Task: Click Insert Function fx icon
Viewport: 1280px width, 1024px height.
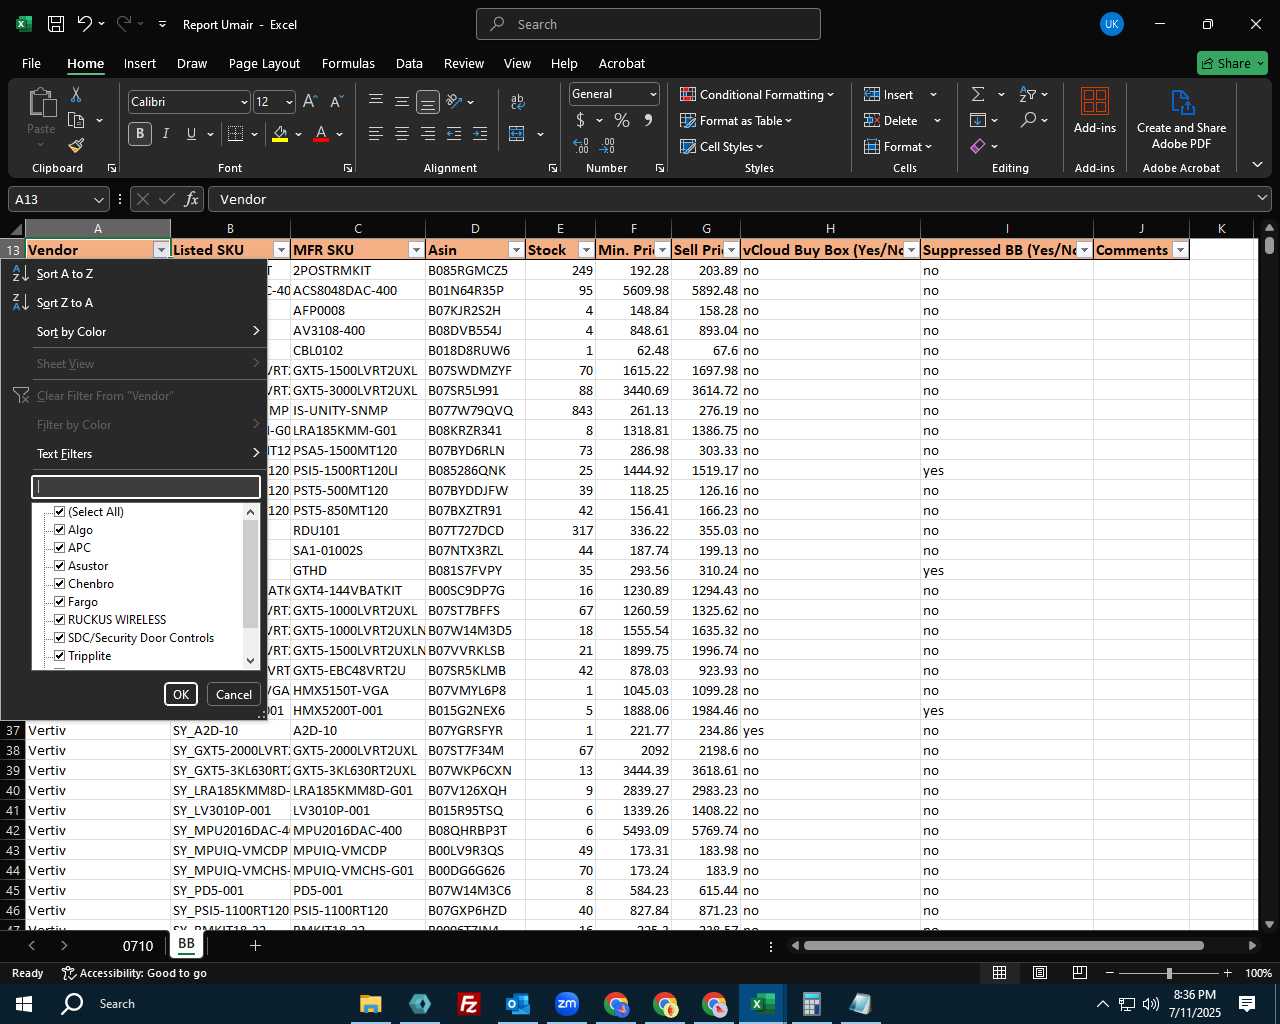Action: [191, 199]
